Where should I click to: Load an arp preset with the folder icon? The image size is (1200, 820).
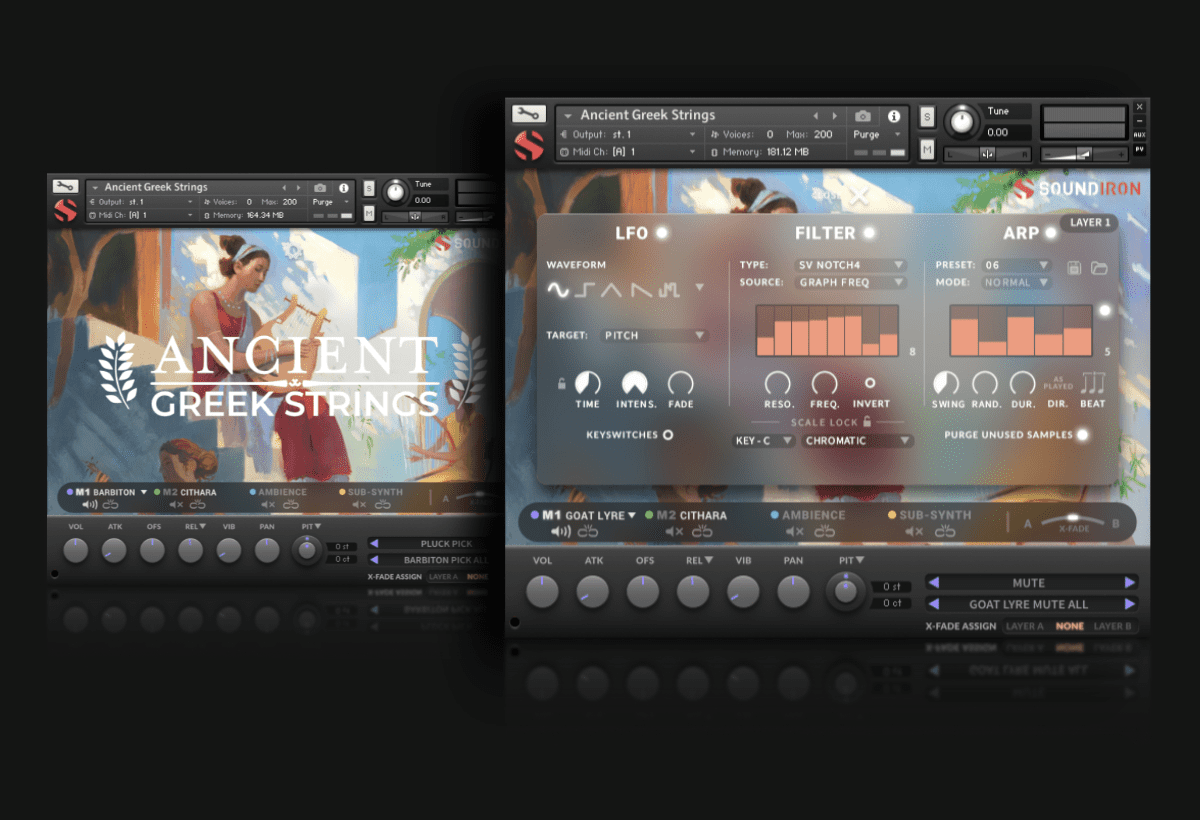[1099, 267]
